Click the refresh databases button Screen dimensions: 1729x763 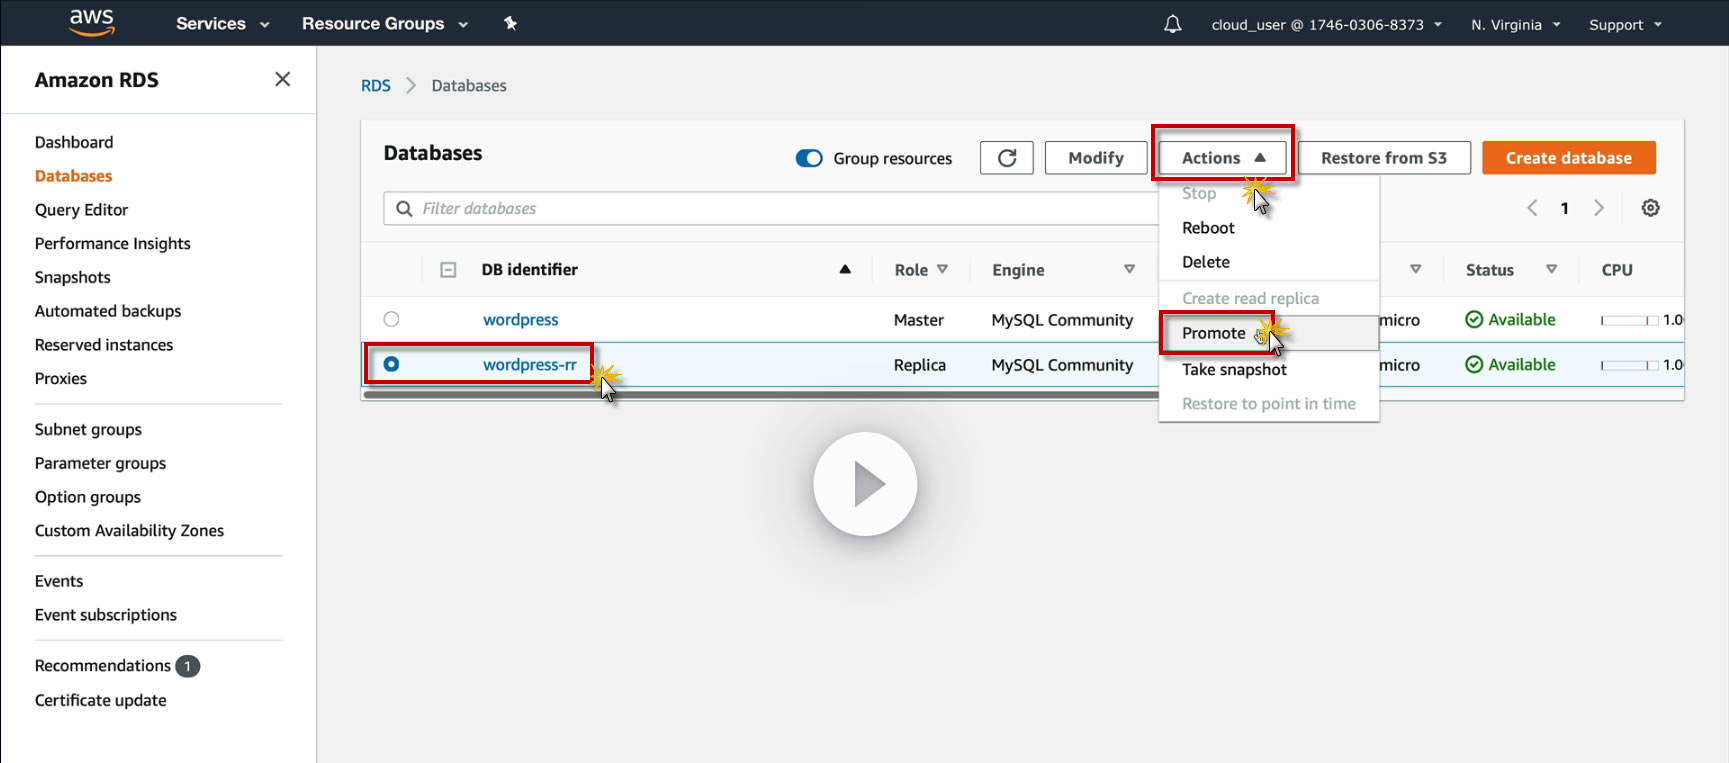1006,158
